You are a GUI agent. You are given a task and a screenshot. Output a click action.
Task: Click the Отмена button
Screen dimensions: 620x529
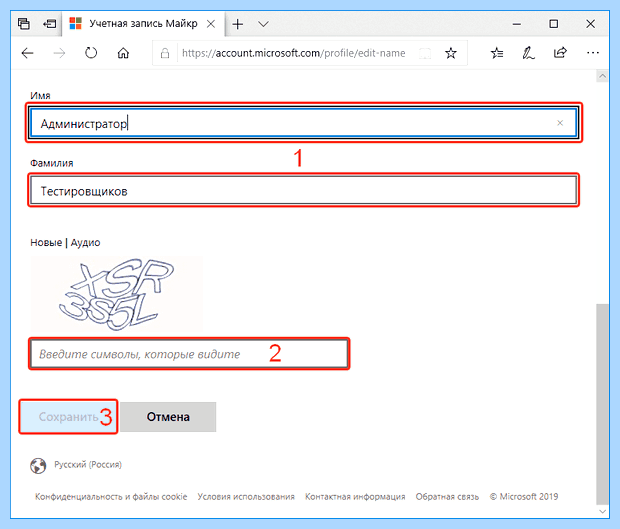pyautogui.click(x=168, y=417)
